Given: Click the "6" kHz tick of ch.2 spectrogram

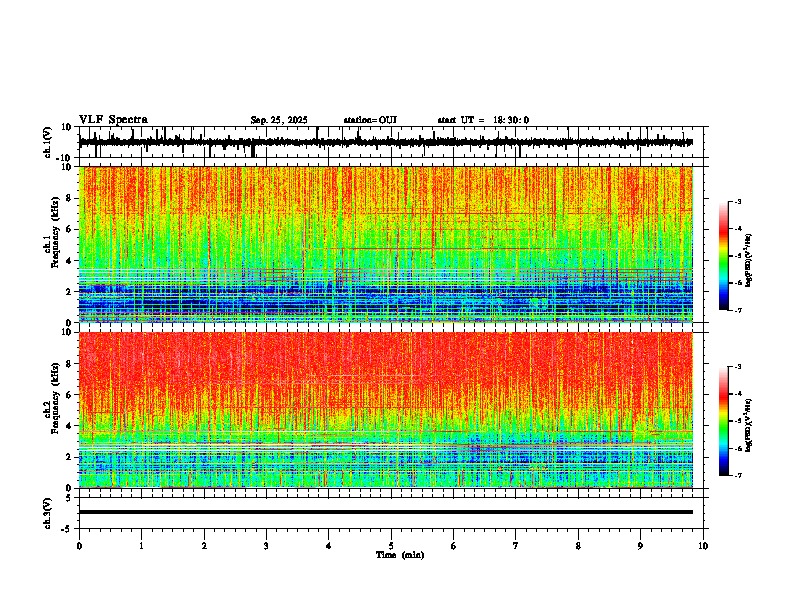Looking at the screenshot, I should [70, 395].
